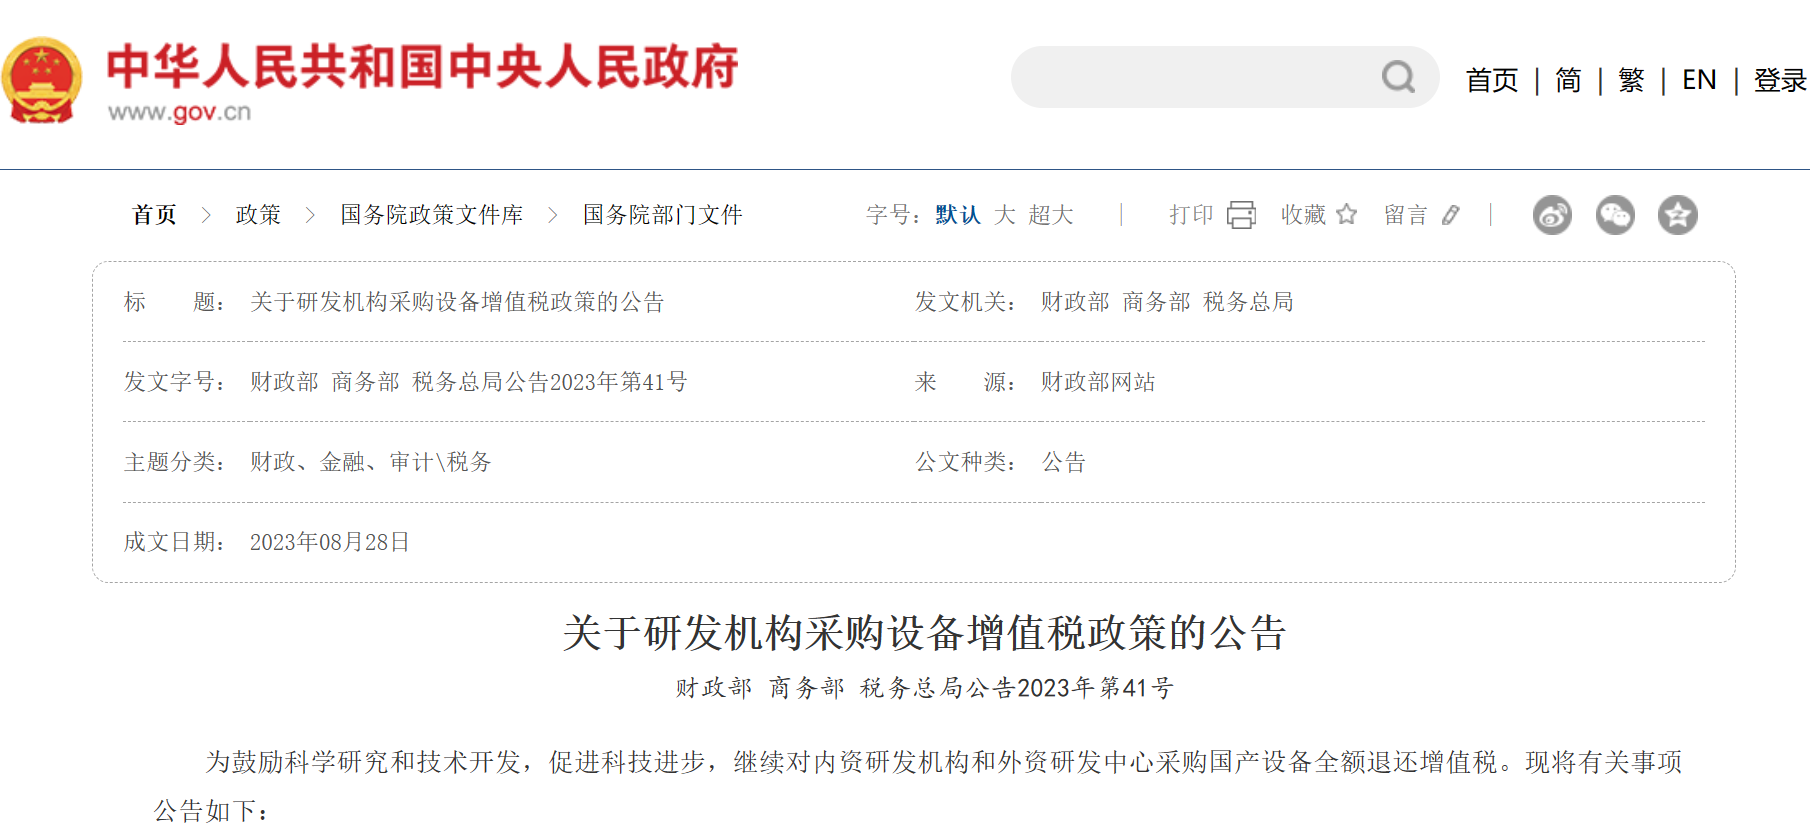The width and height of the screenshot is (1810, 831).
Task: Click the 主题分类 field label
Action: click(x=173, y=462)
